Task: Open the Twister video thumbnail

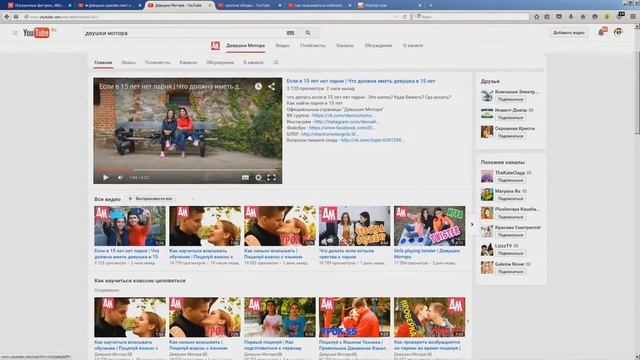Action: (x=429, y=226)
